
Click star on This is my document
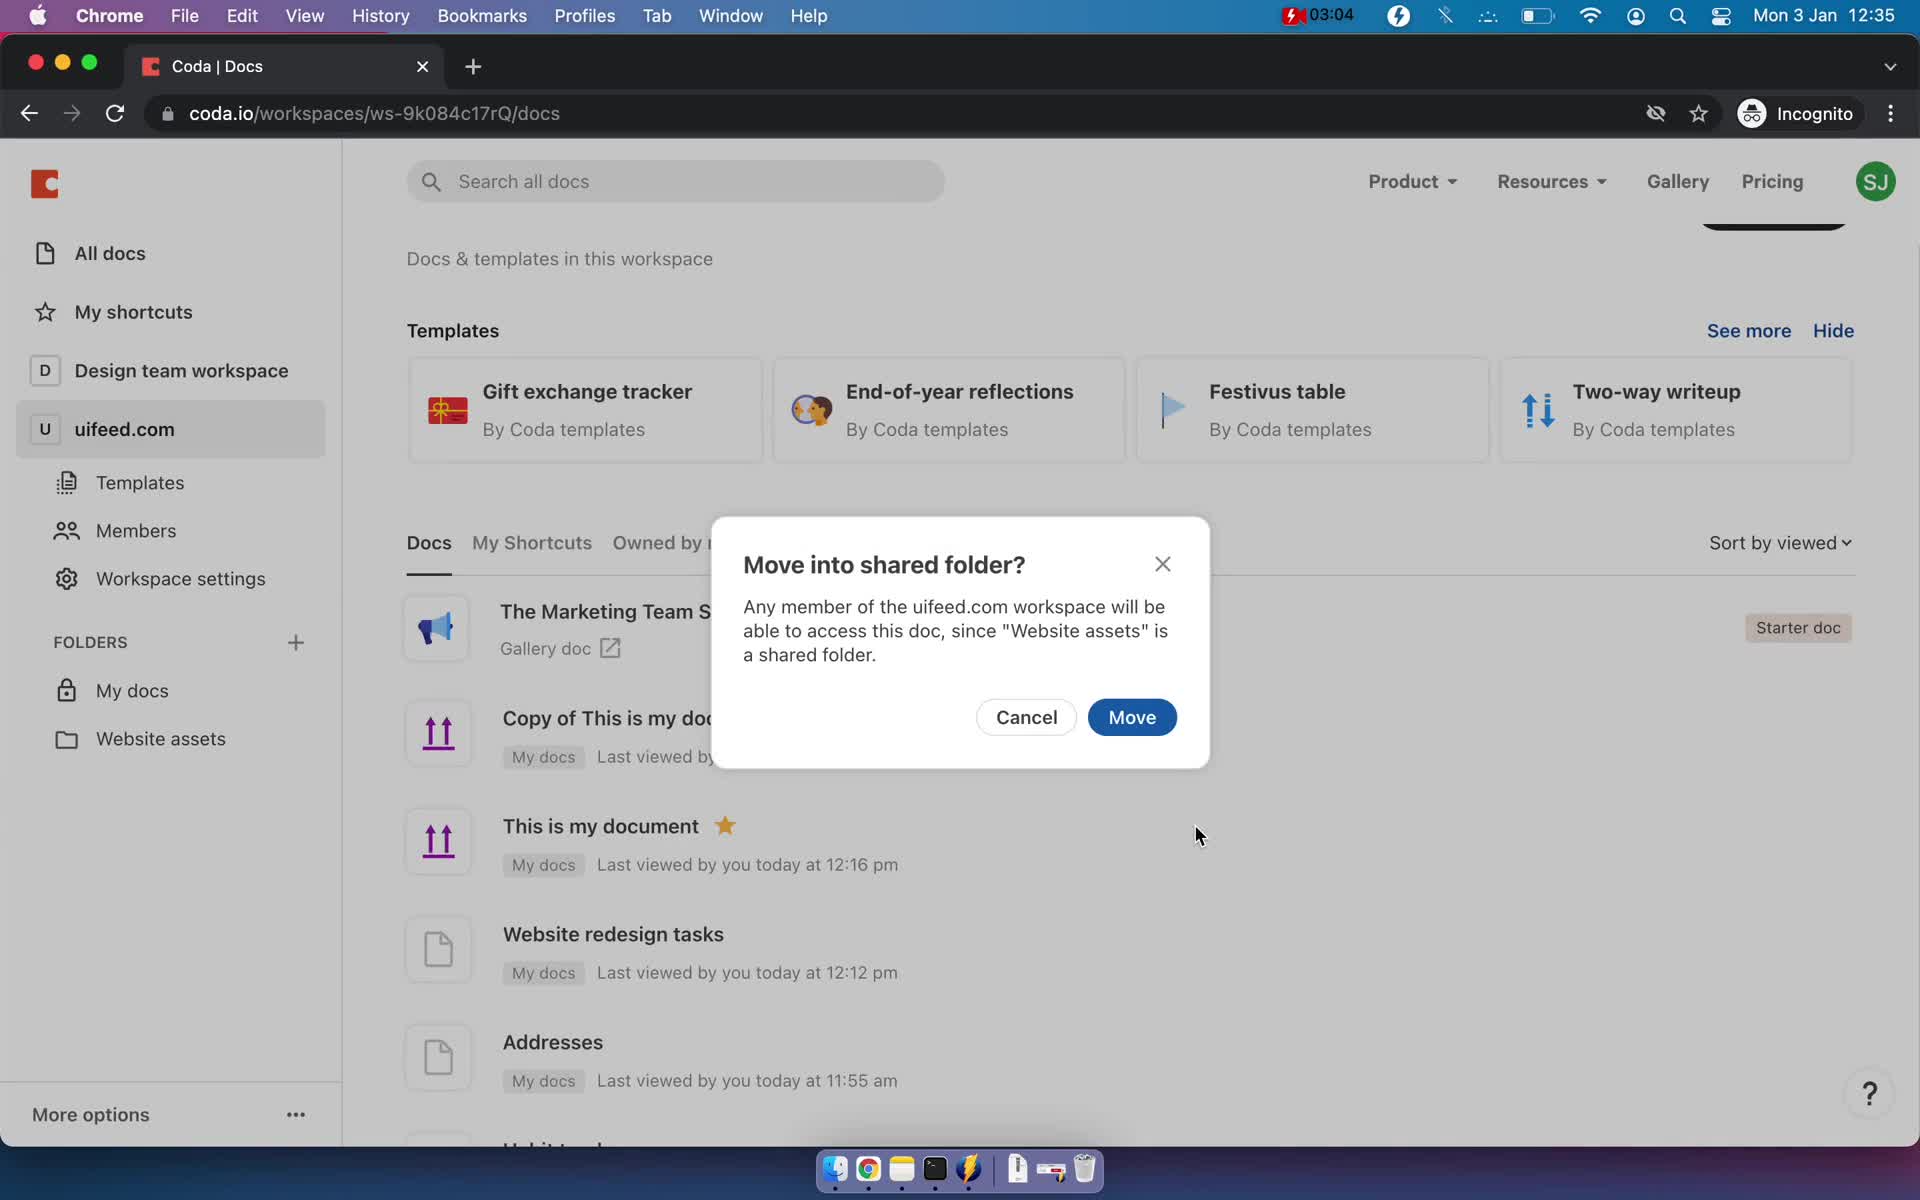tap(725, 826)
